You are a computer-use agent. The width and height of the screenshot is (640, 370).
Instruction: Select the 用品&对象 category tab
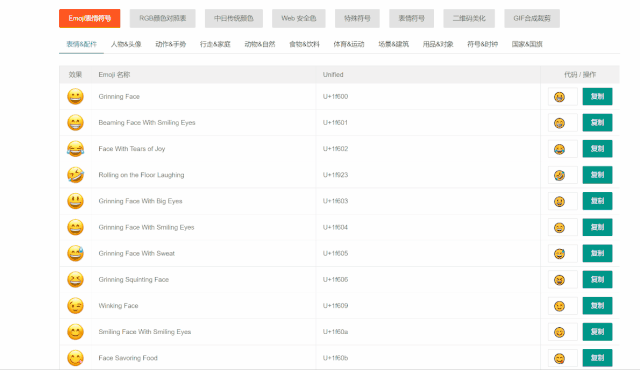pos(438,44)
